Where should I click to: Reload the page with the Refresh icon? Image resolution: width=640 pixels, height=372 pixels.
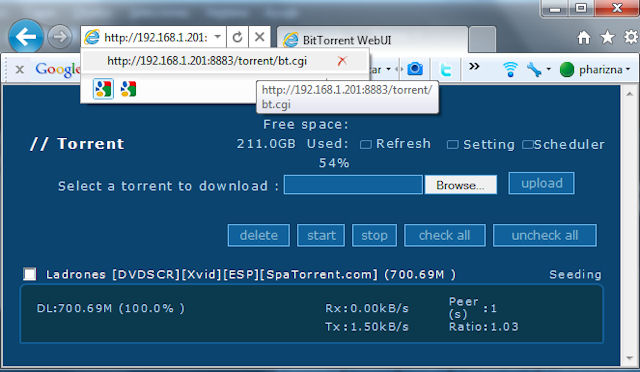pyautogui.click(x=237, y=38)
